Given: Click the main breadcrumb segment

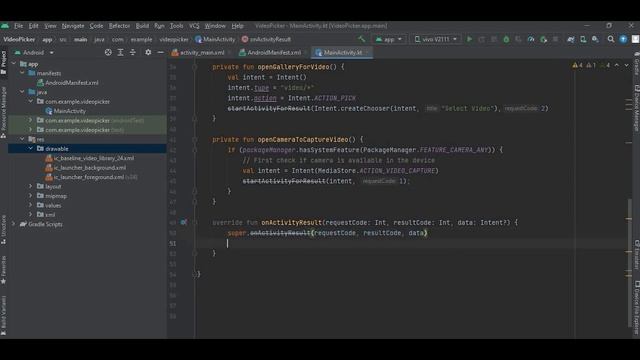Looking at the screenshot, I should pos(80,40).
